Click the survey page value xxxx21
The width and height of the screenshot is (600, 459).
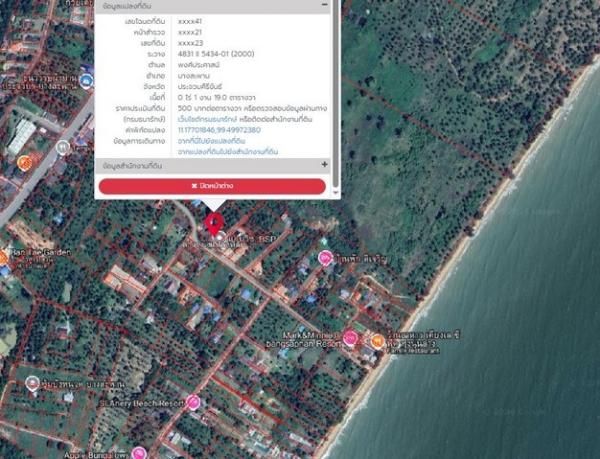click(x=190, y=32)
